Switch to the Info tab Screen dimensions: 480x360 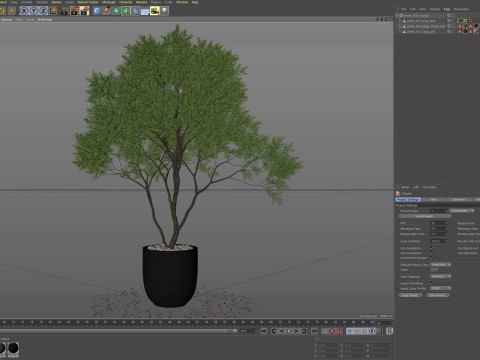434,199
